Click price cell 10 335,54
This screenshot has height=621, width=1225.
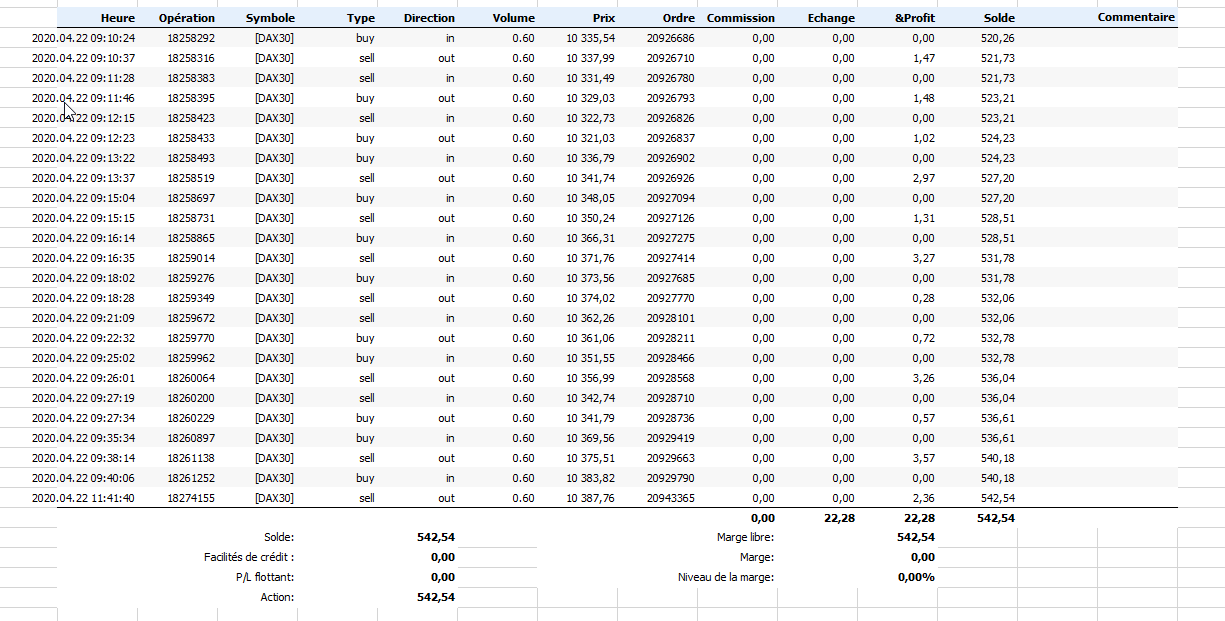click(590, 38)
